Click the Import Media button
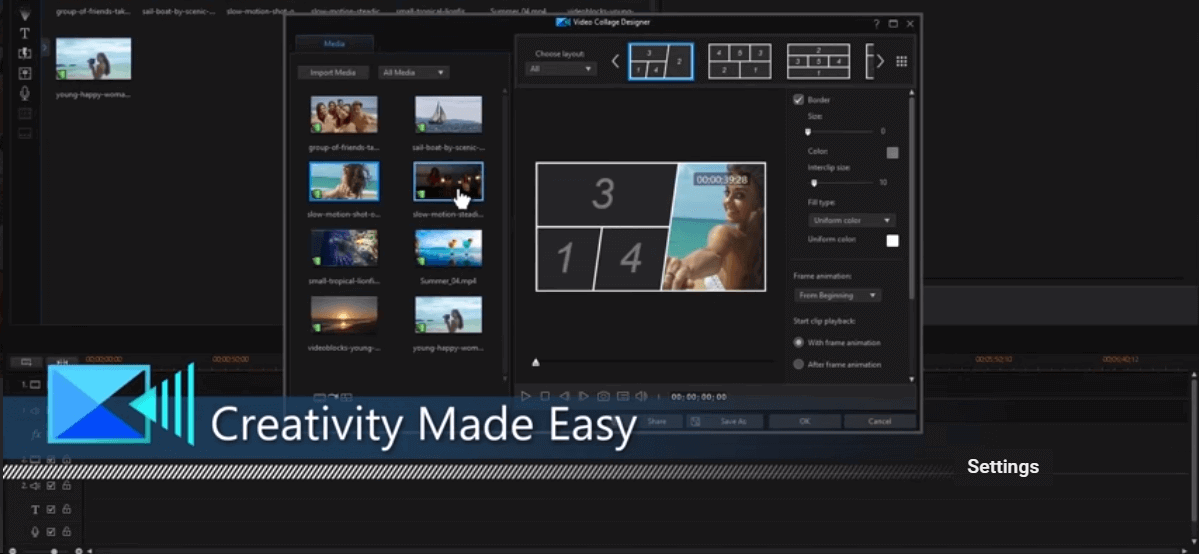 (333, 73)
